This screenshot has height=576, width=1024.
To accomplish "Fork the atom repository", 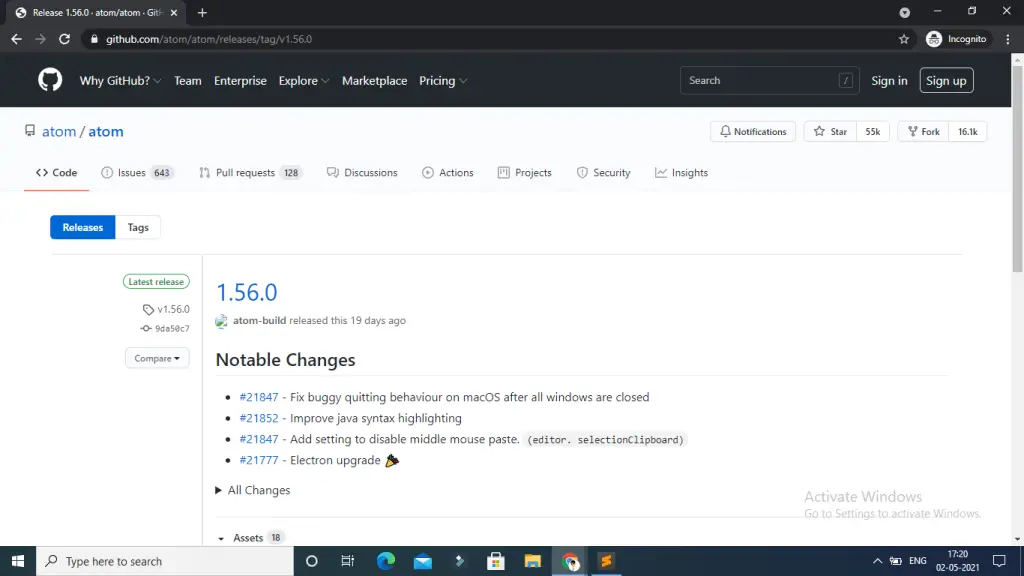I will [923, 131].
